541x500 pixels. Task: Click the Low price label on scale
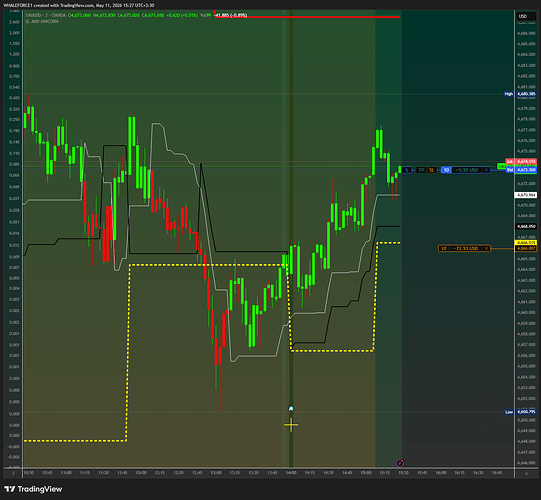509,412
